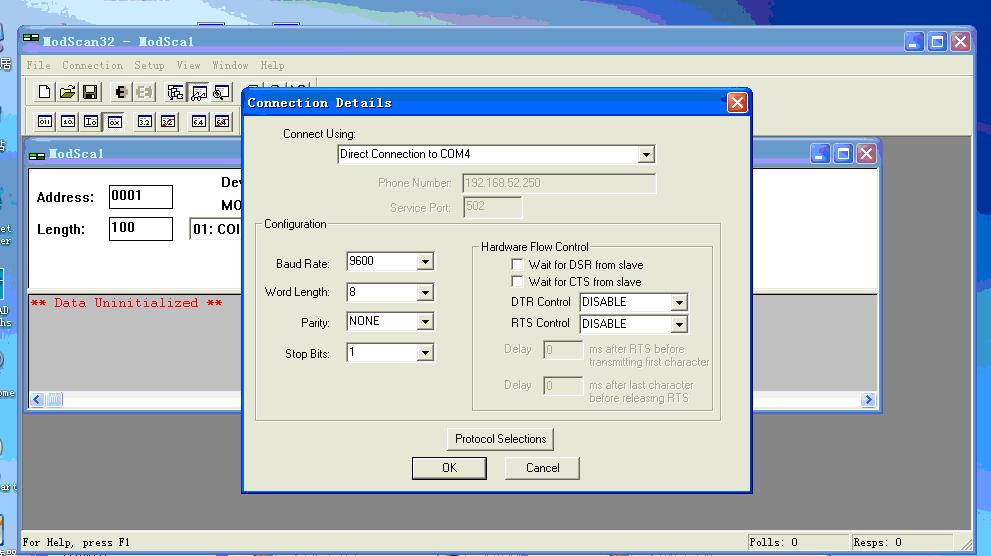
Task: Open the Data Definition toolbar icon
Action: 175,92
